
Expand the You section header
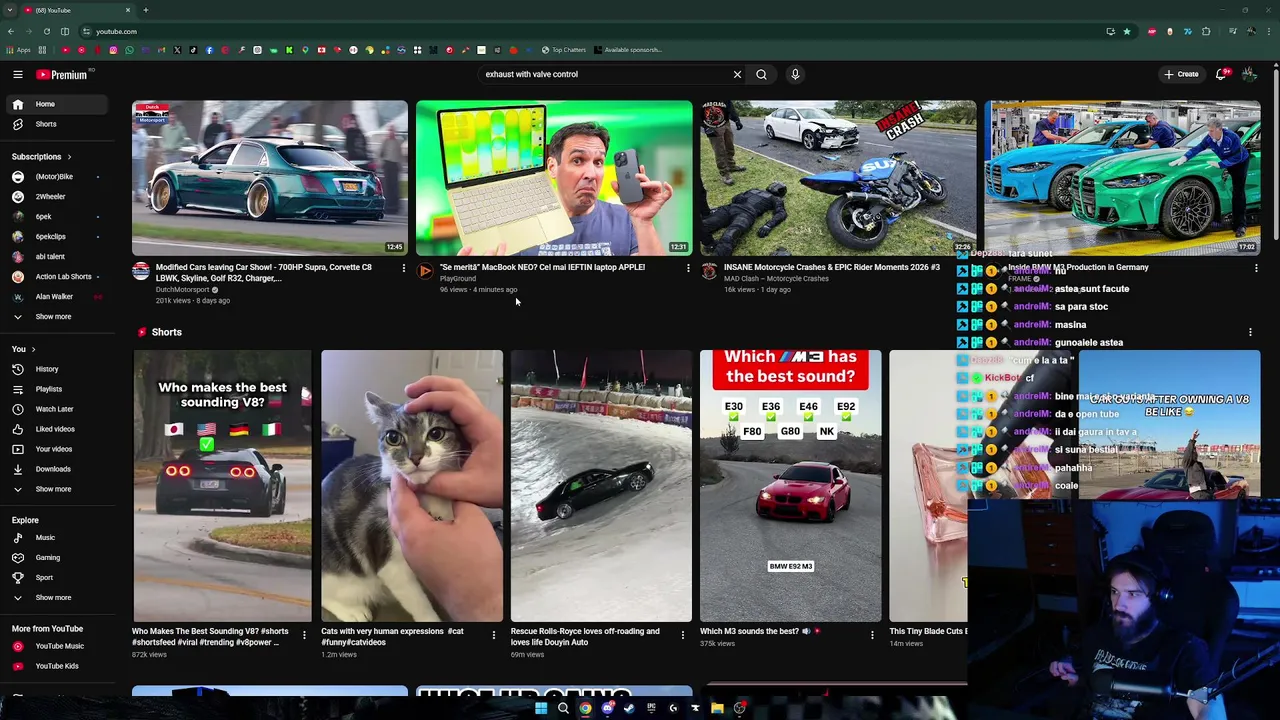point(24,349)
